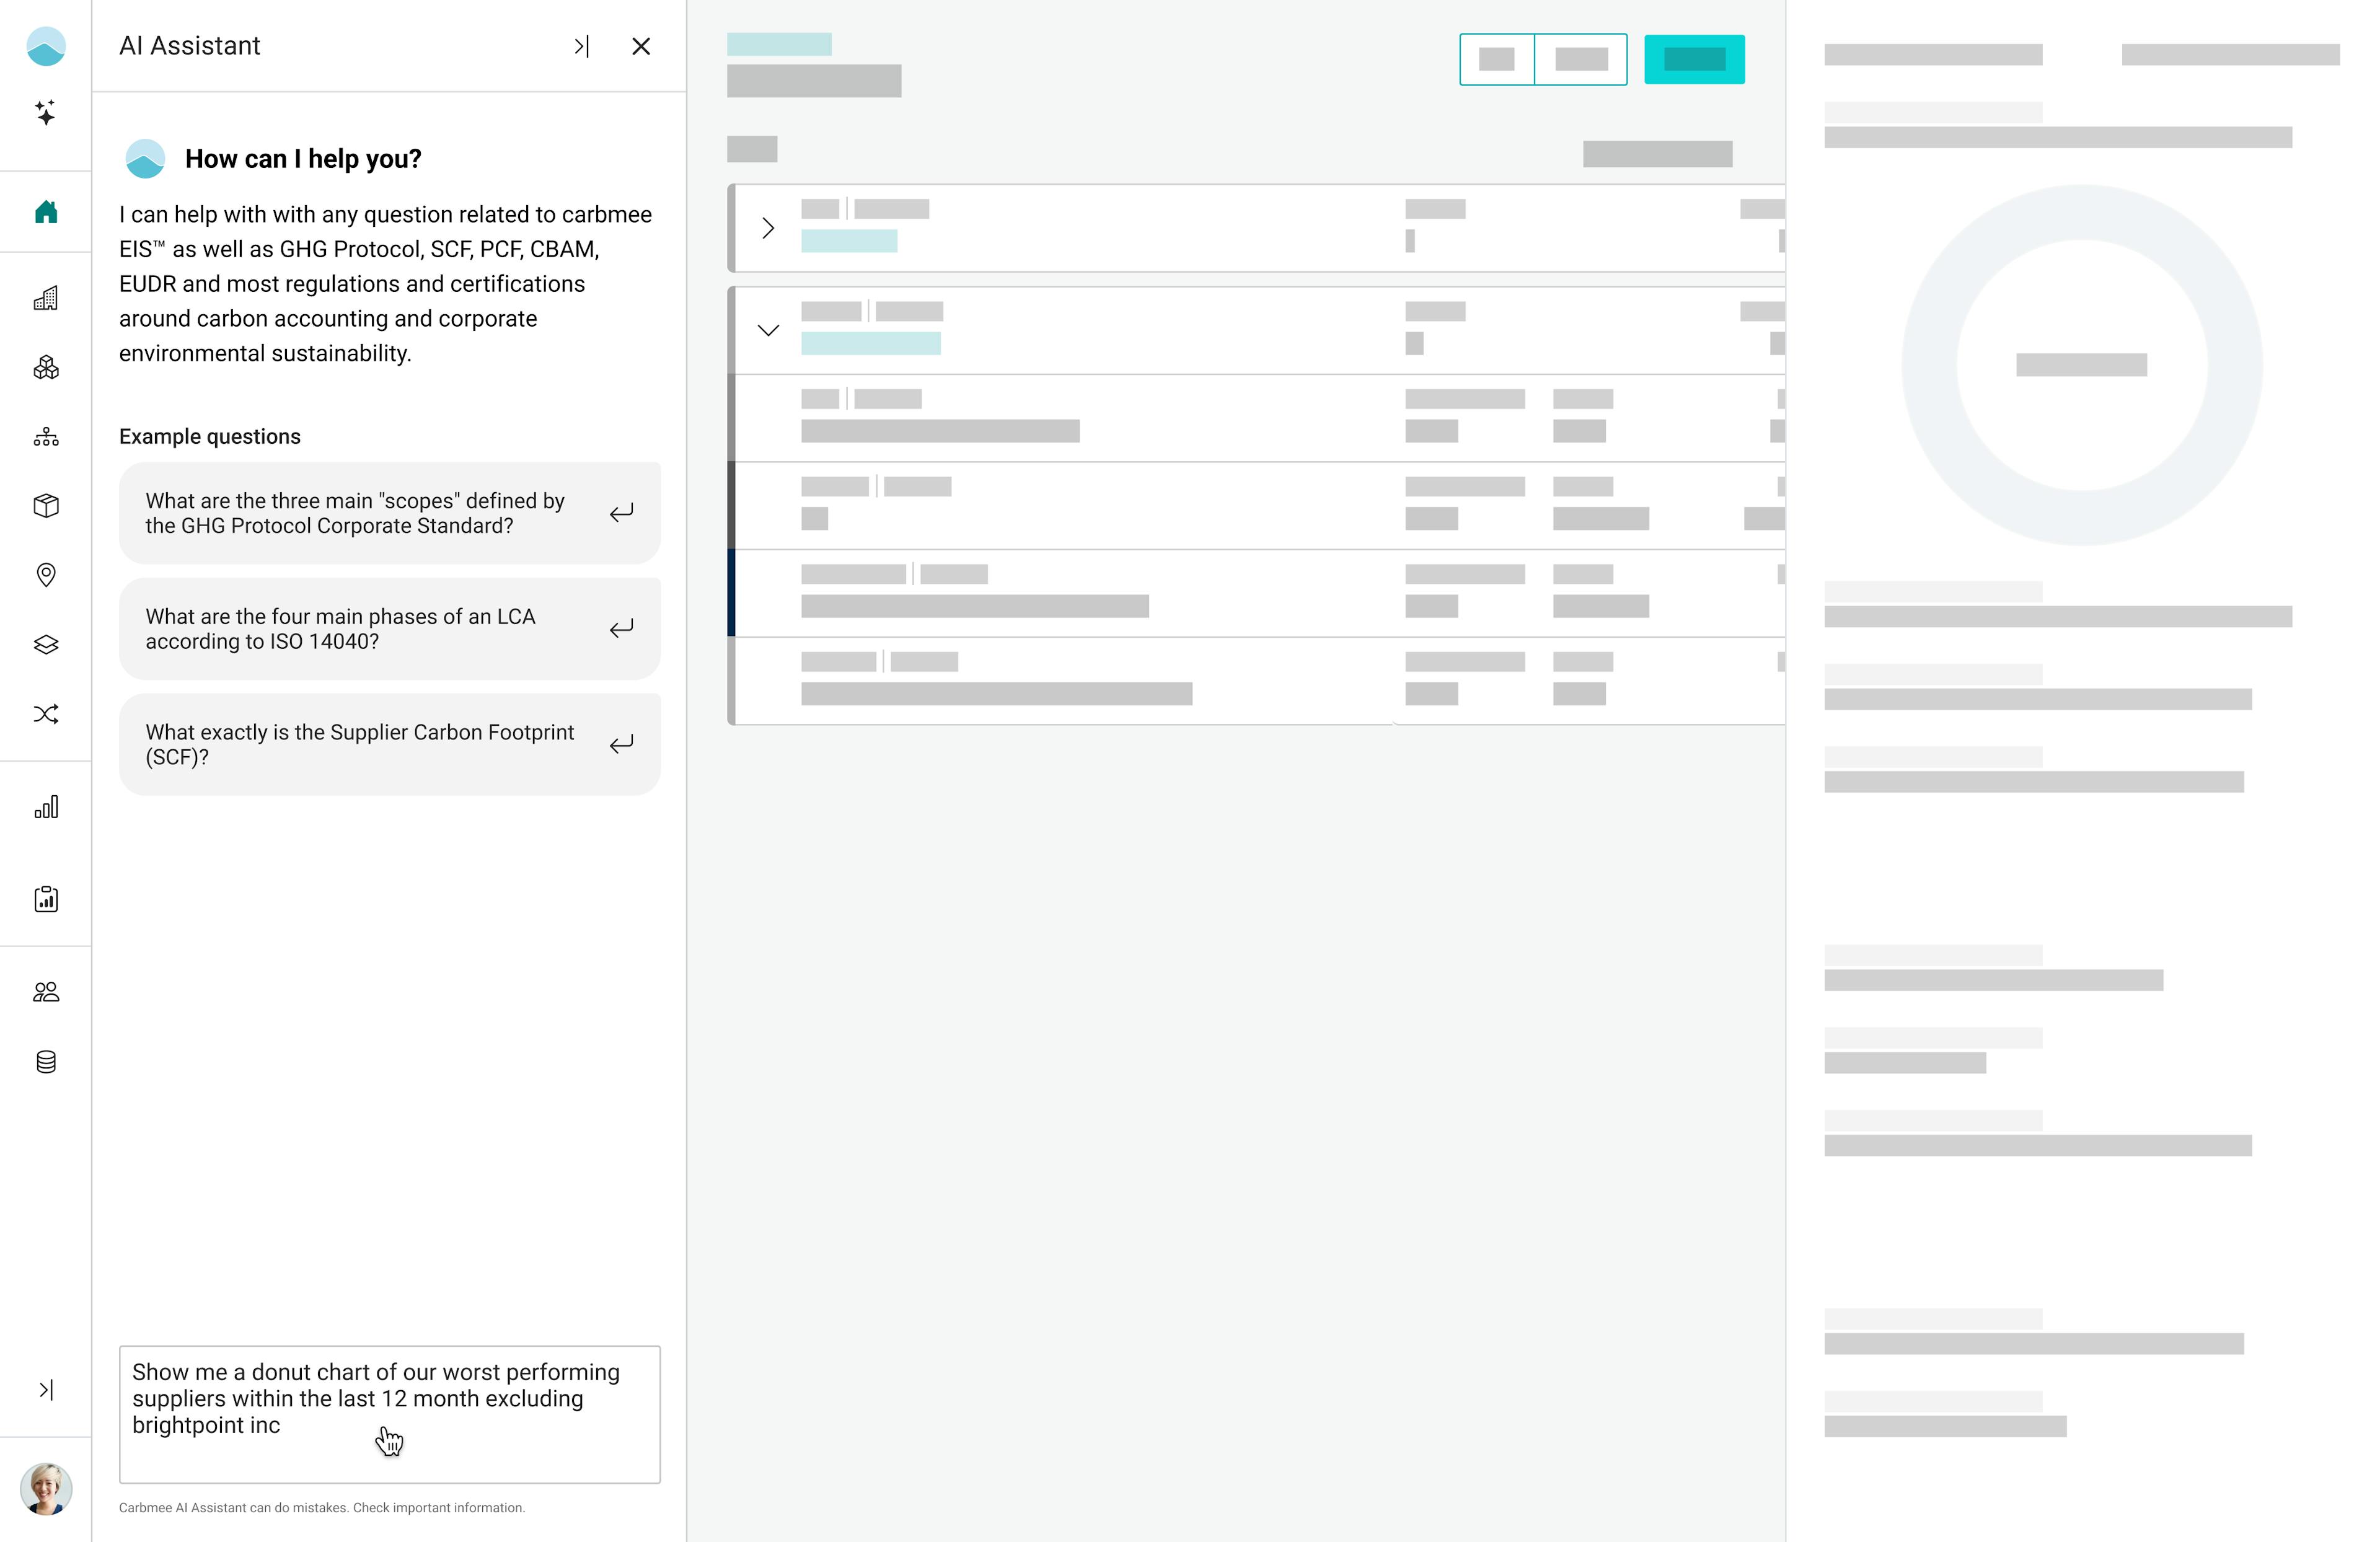Dock the AI Assistant panel right
Screen dimensions: 2380x1542
581,46
